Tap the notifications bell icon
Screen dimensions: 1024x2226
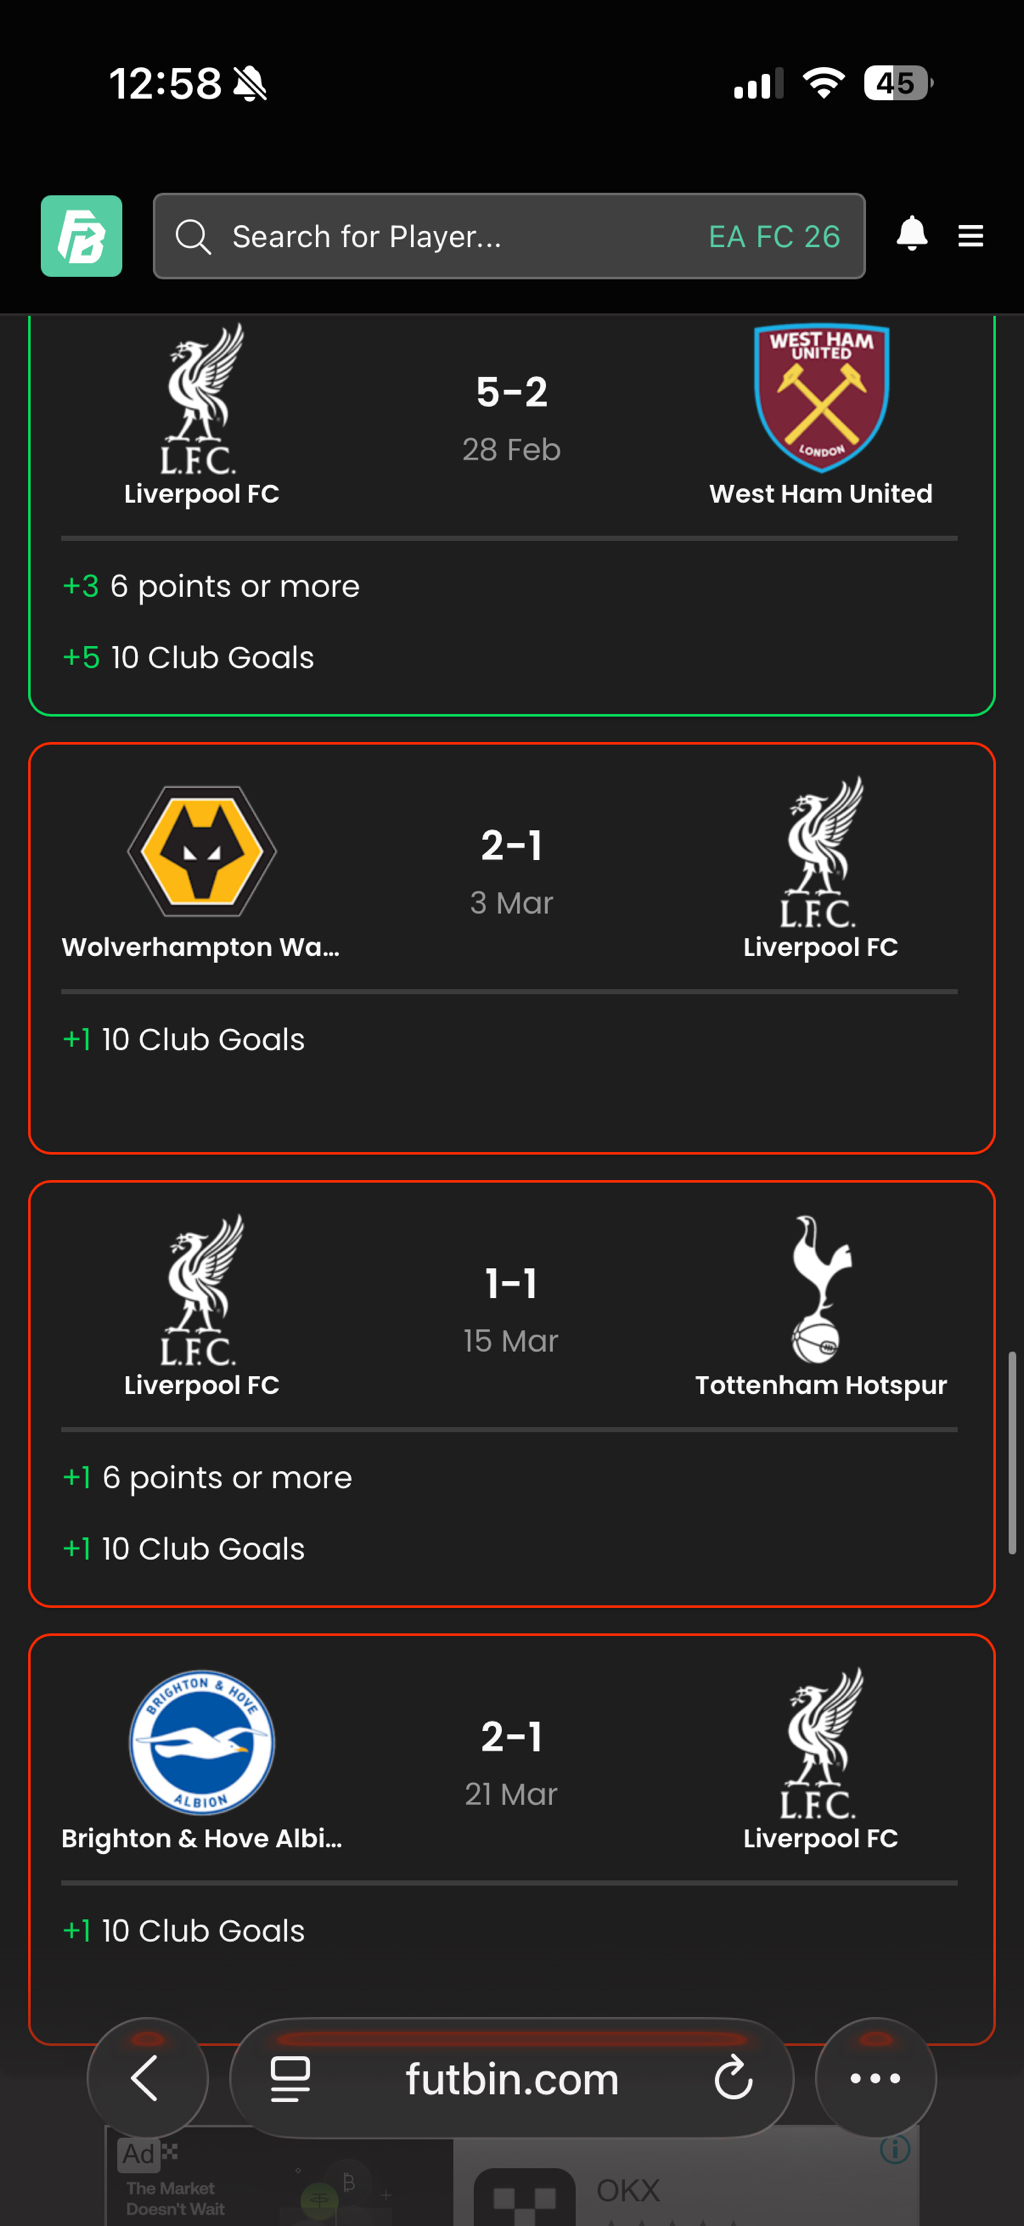(x=911, y=234)
